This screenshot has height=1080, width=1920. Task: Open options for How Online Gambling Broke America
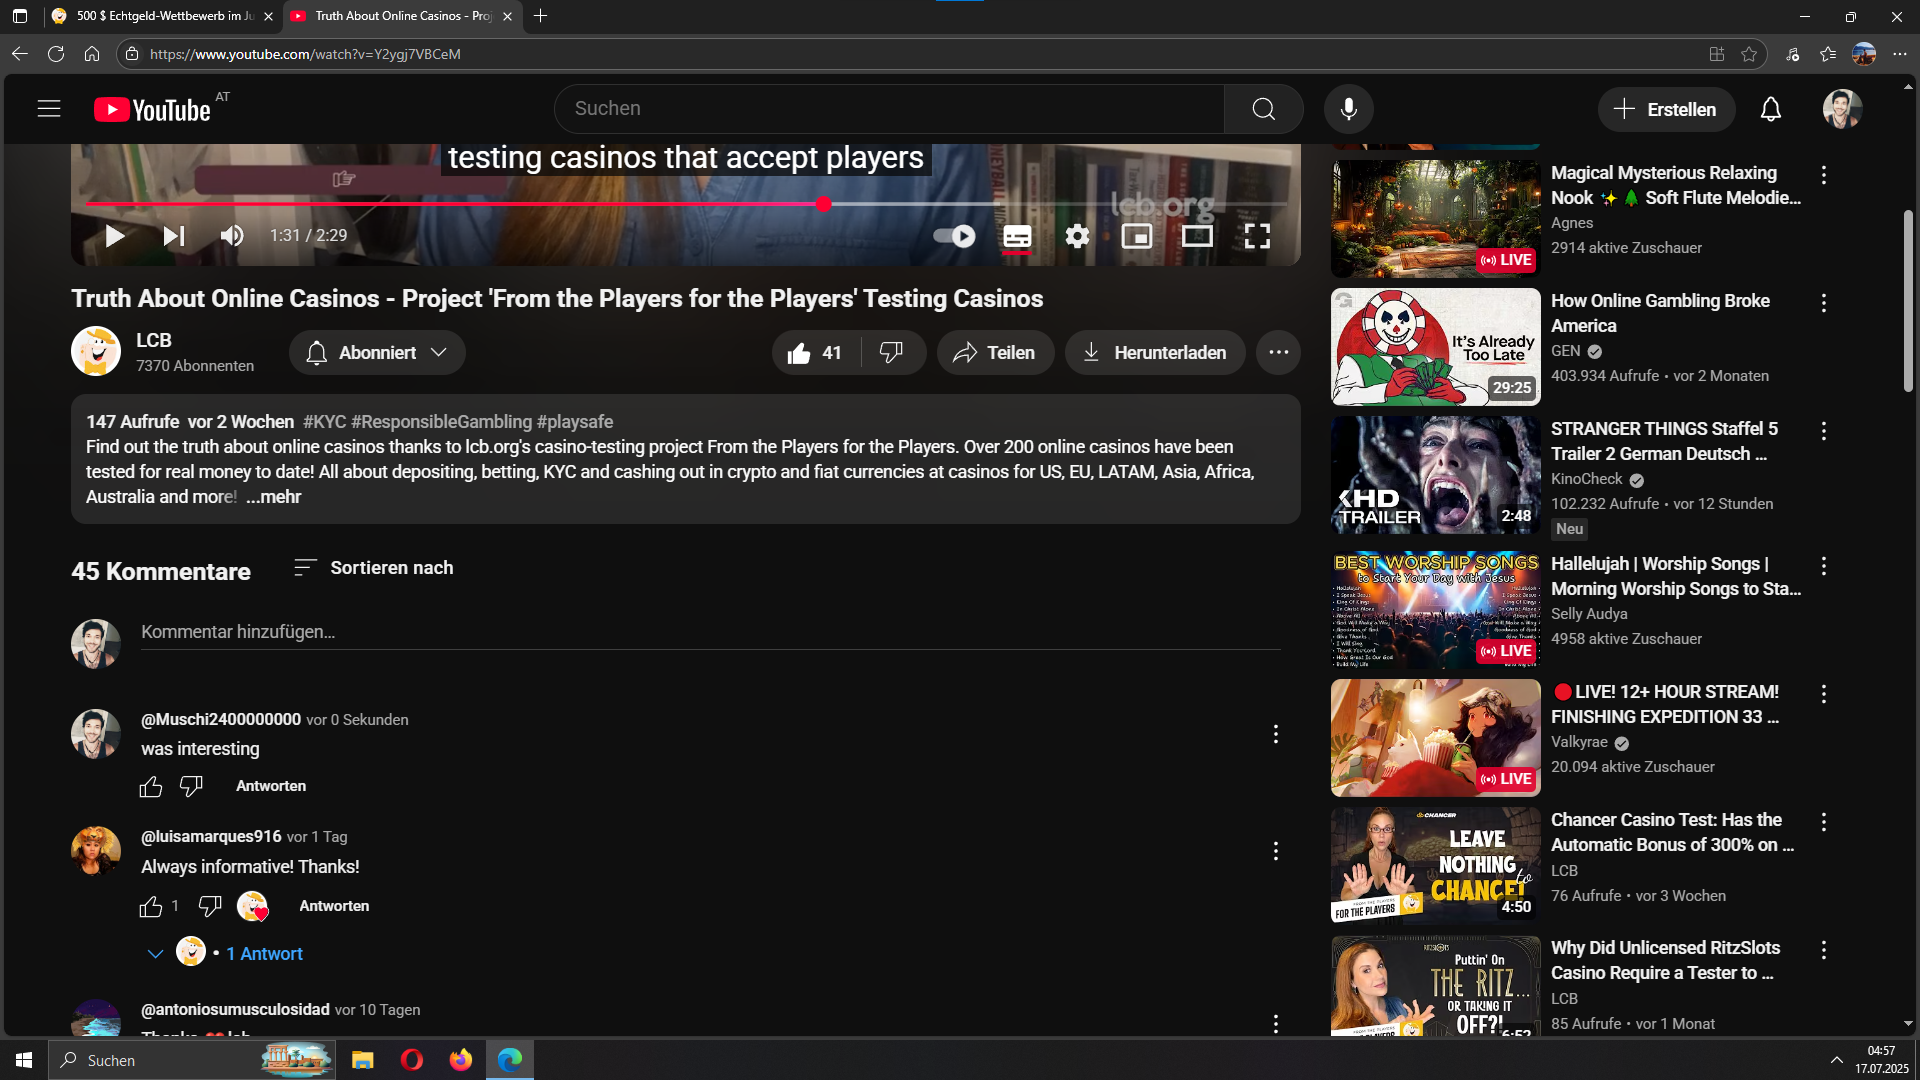1823,303
